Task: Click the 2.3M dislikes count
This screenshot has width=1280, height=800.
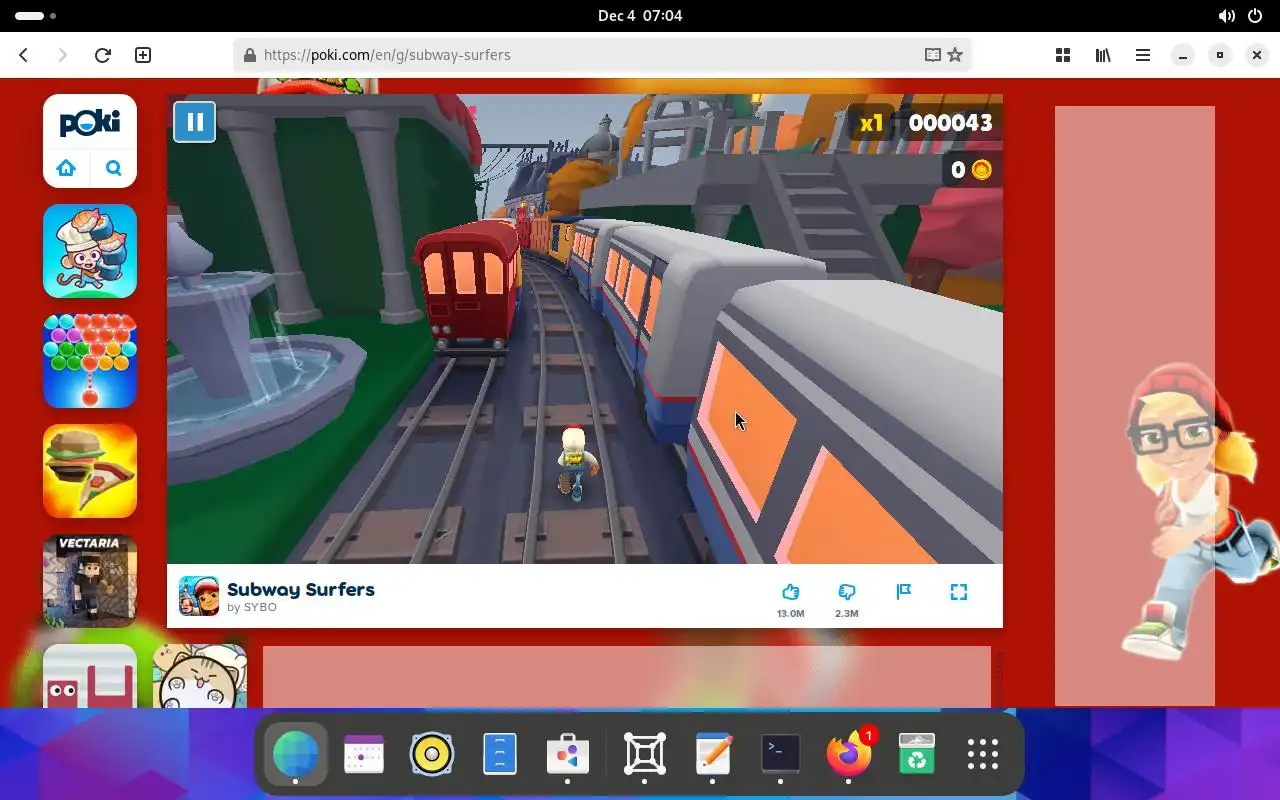Action: pyautogui.click(x=847, y=614)
